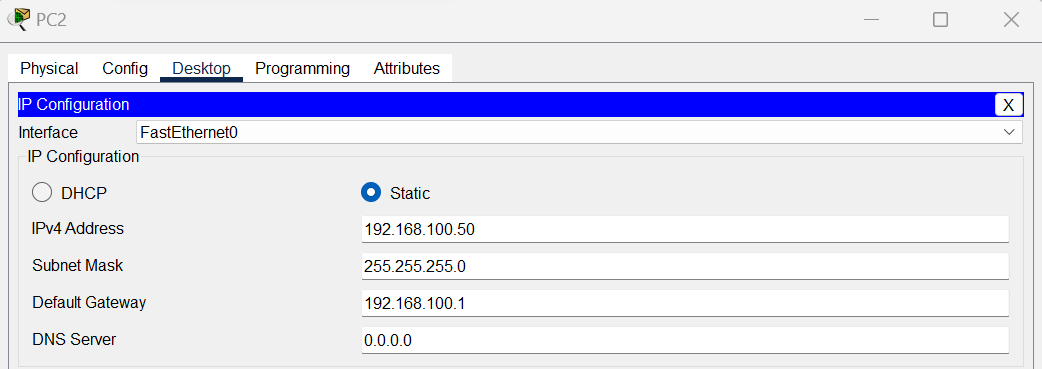Image resolution: width=1042 pixels, height=369 pixels.
Task: Click the Subnet Mask field
Action: [685, 267]
